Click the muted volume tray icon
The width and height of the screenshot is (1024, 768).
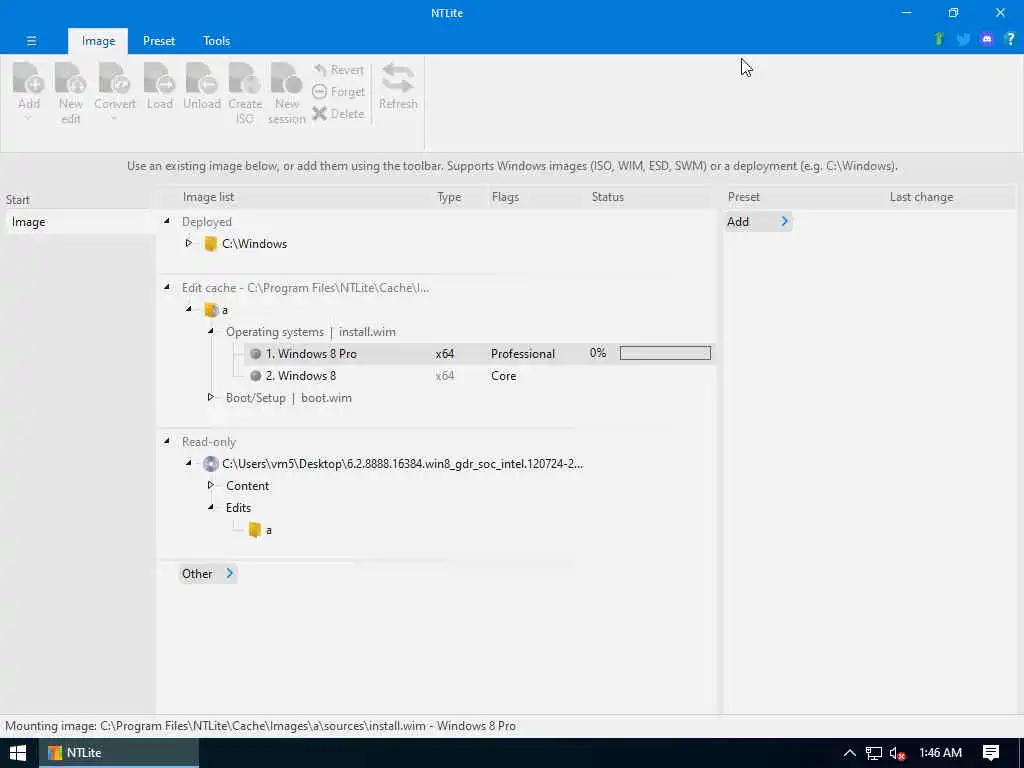pyautogui.click(x=897, y=753)
